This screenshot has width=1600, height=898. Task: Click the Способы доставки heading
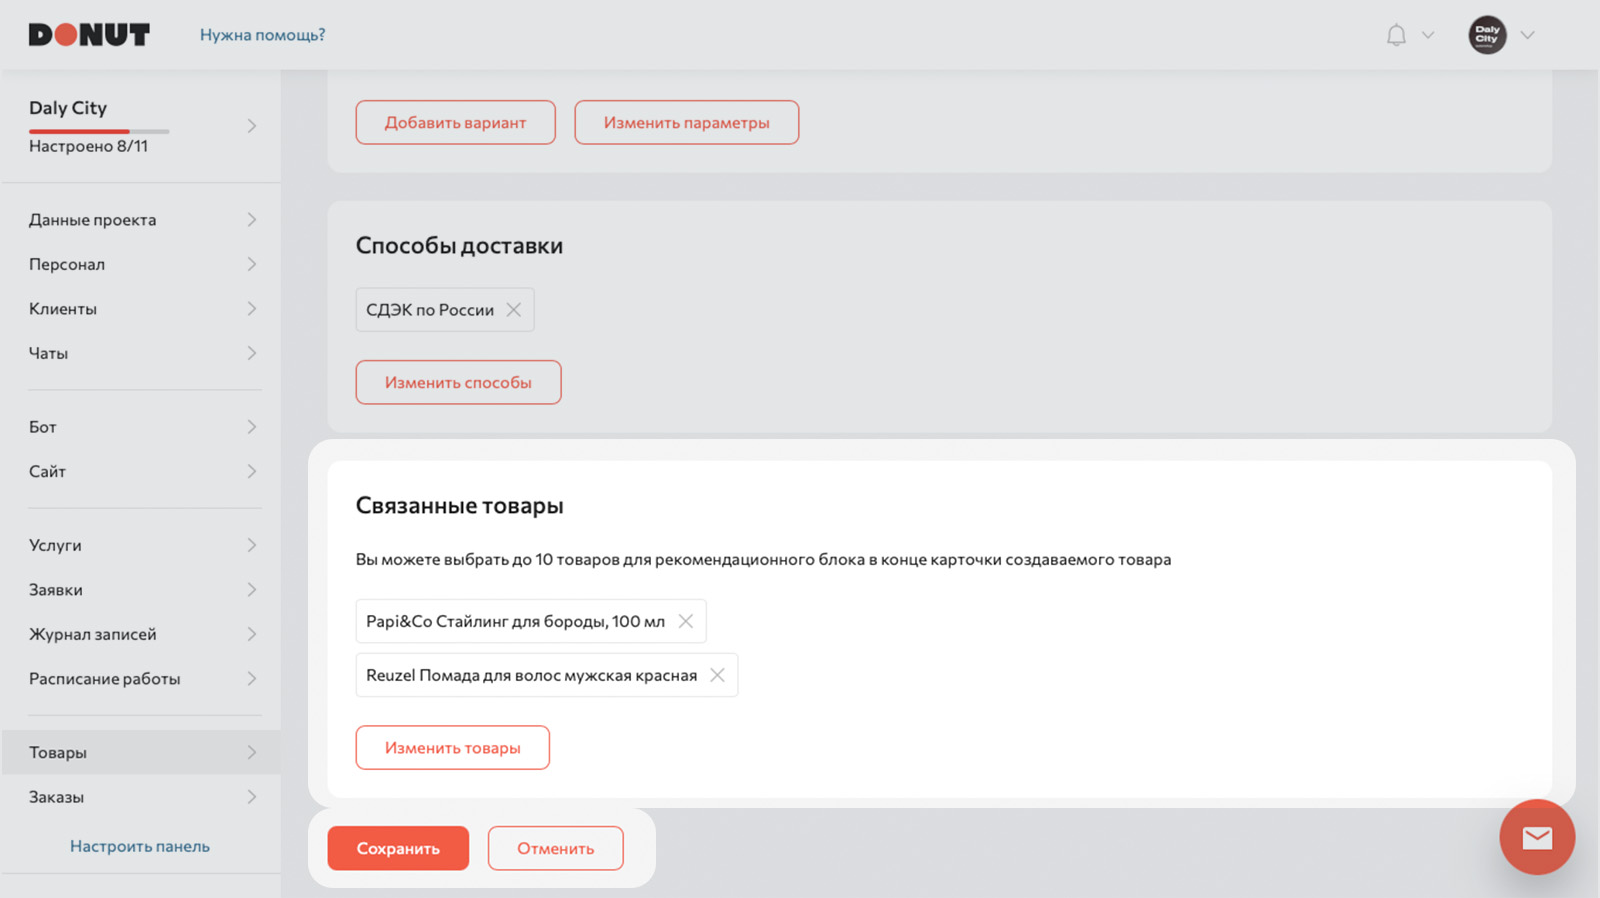click(459, 246)
